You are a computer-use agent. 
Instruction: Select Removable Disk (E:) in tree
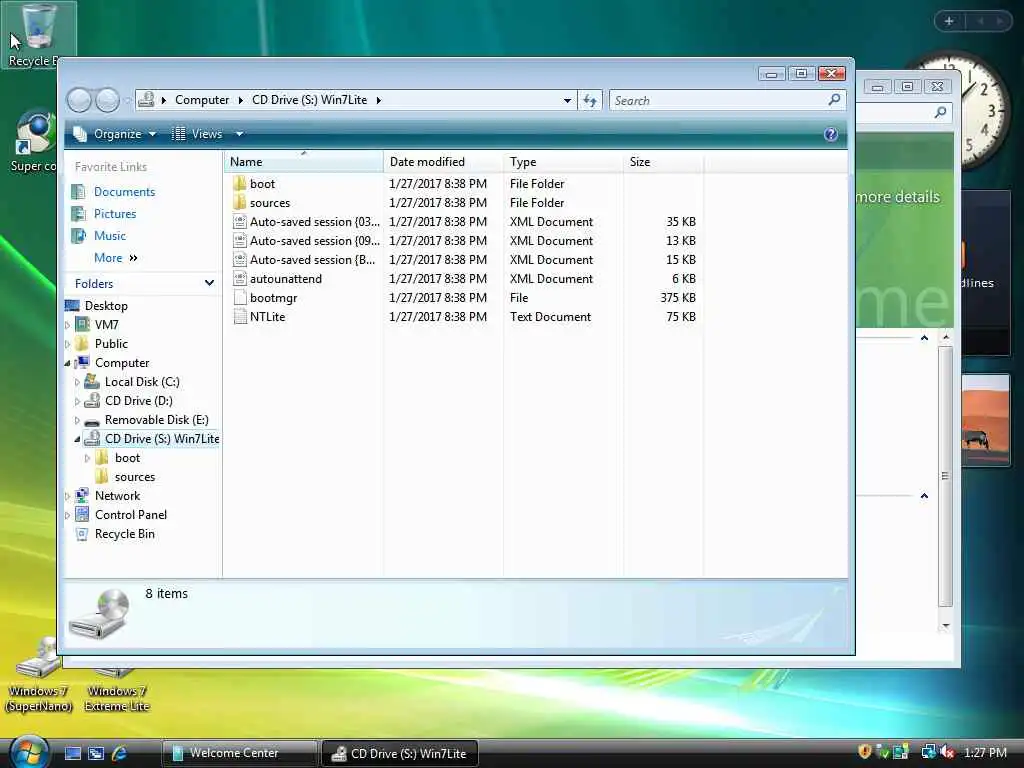point(157,420)
